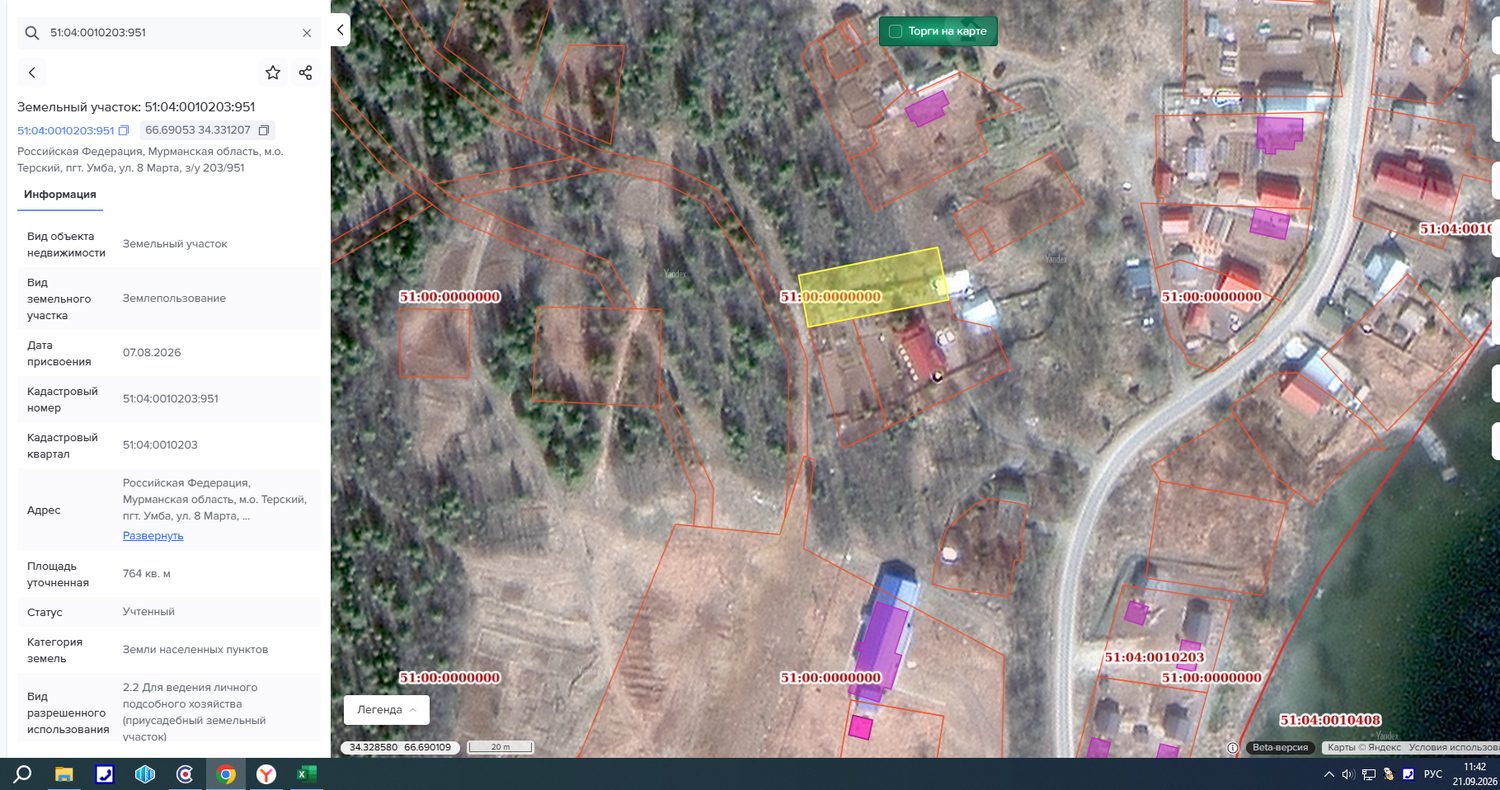Add the parcel to favorites with the star icon
This screenshot has width=1500, height=790.
click(x=273, y=73)
